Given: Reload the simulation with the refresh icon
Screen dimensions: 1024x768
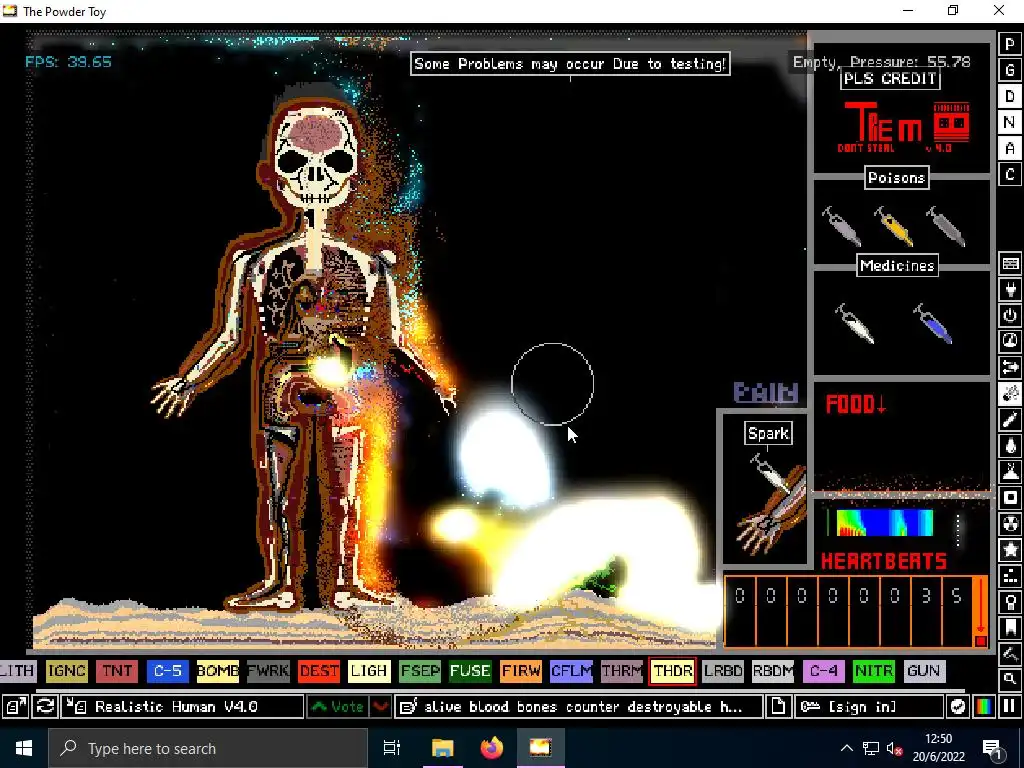Looking at the screenshot, I should click(x=44, y=707).
